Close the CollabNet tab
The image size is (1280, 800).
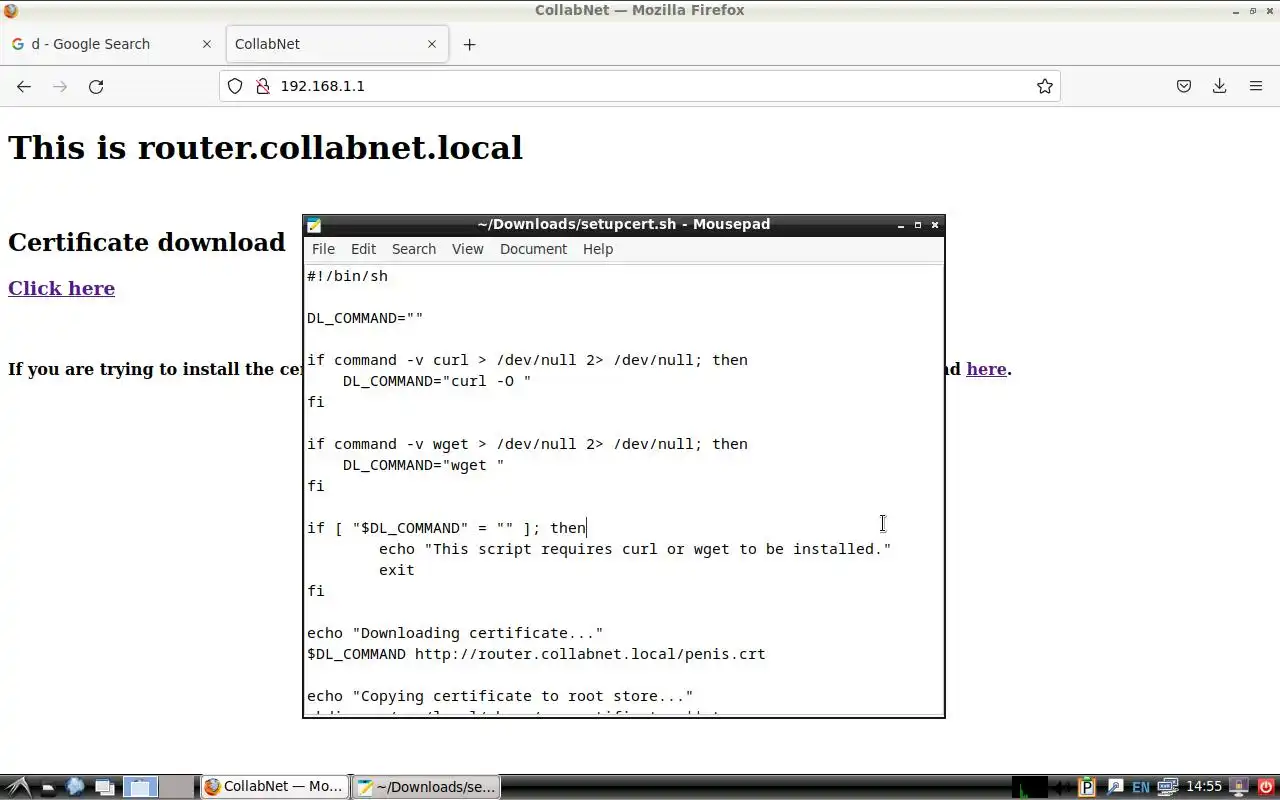pos(432,44)
